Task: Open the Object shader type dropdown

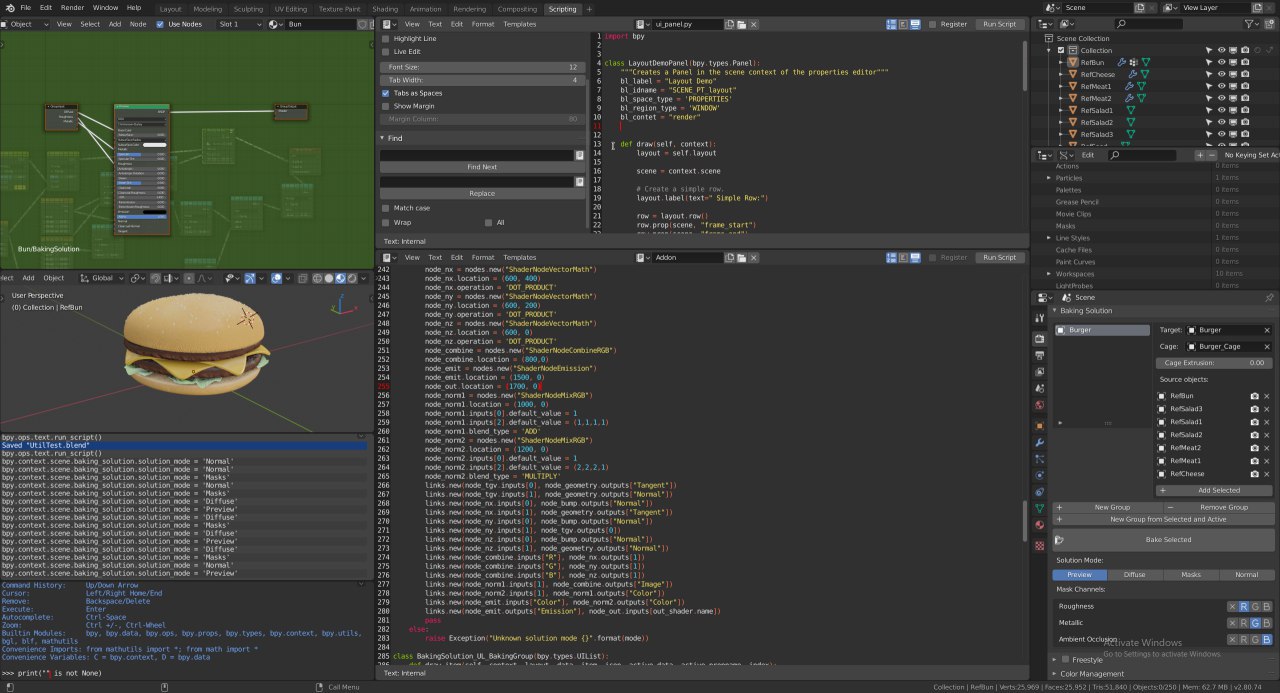Action: tap(23, 24)
